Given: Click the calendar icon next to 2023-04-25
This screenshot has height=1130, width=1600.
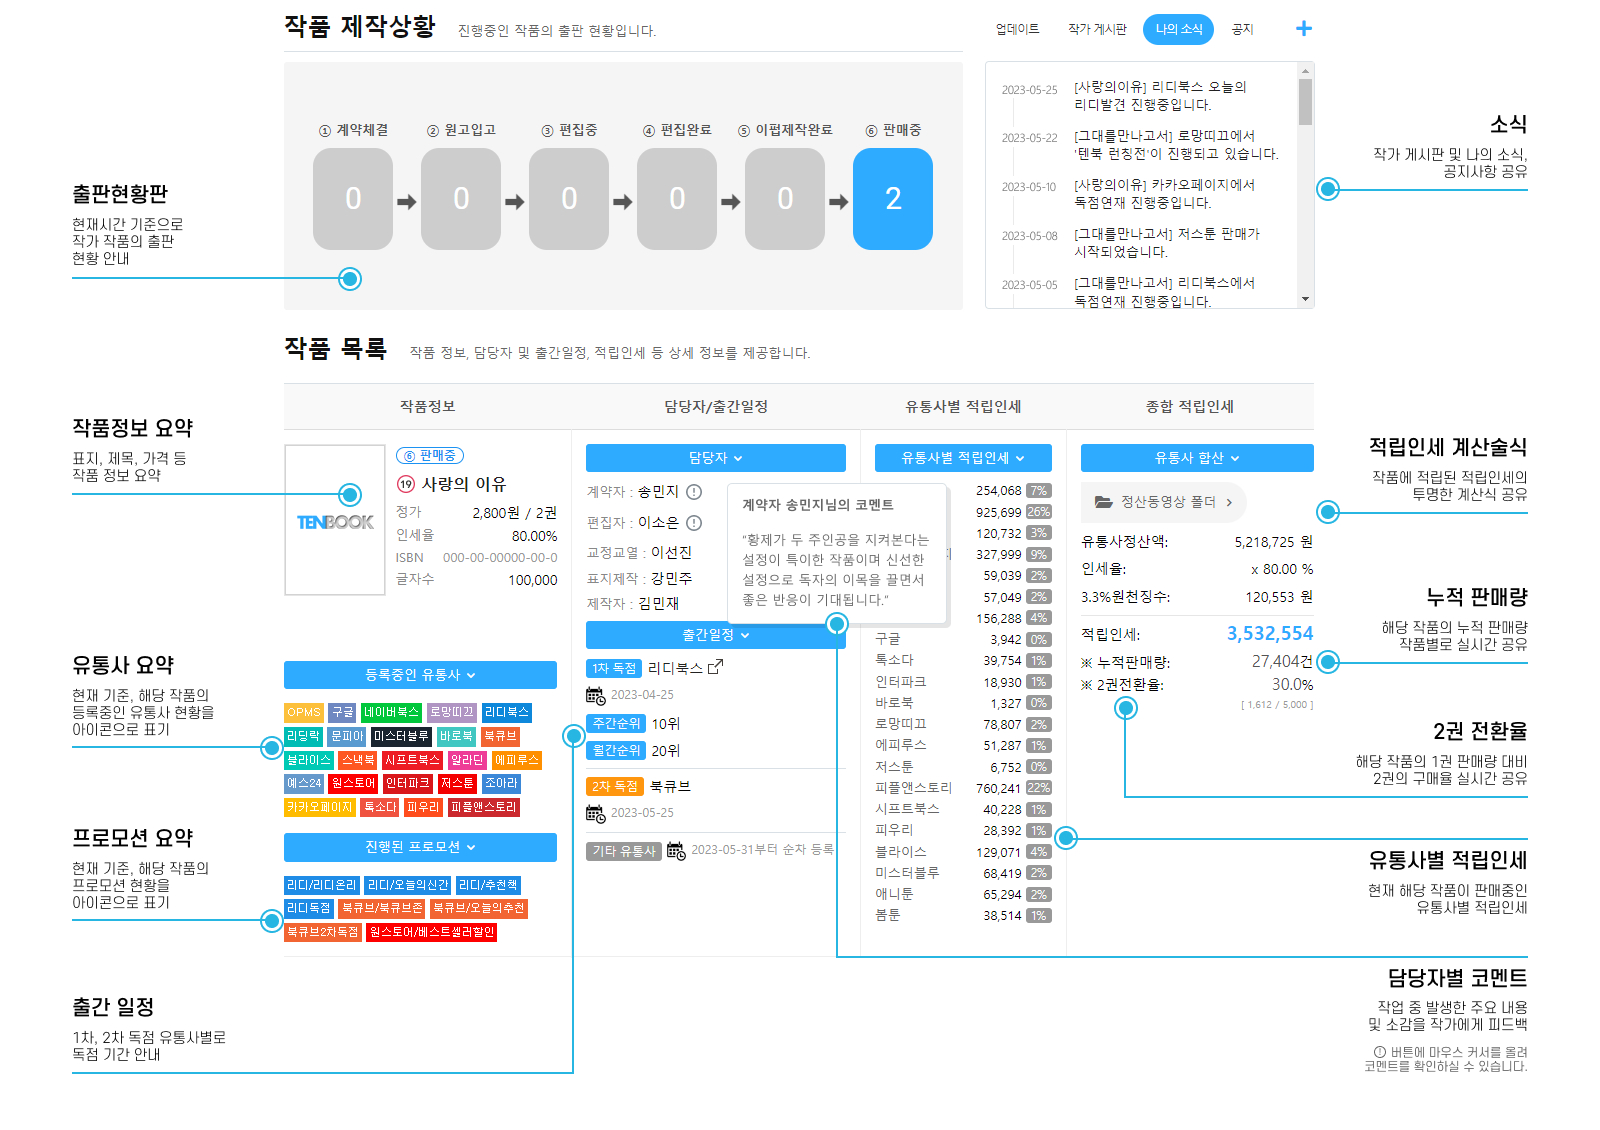Looking at the screenshot, I should click(x=595, y=695).
